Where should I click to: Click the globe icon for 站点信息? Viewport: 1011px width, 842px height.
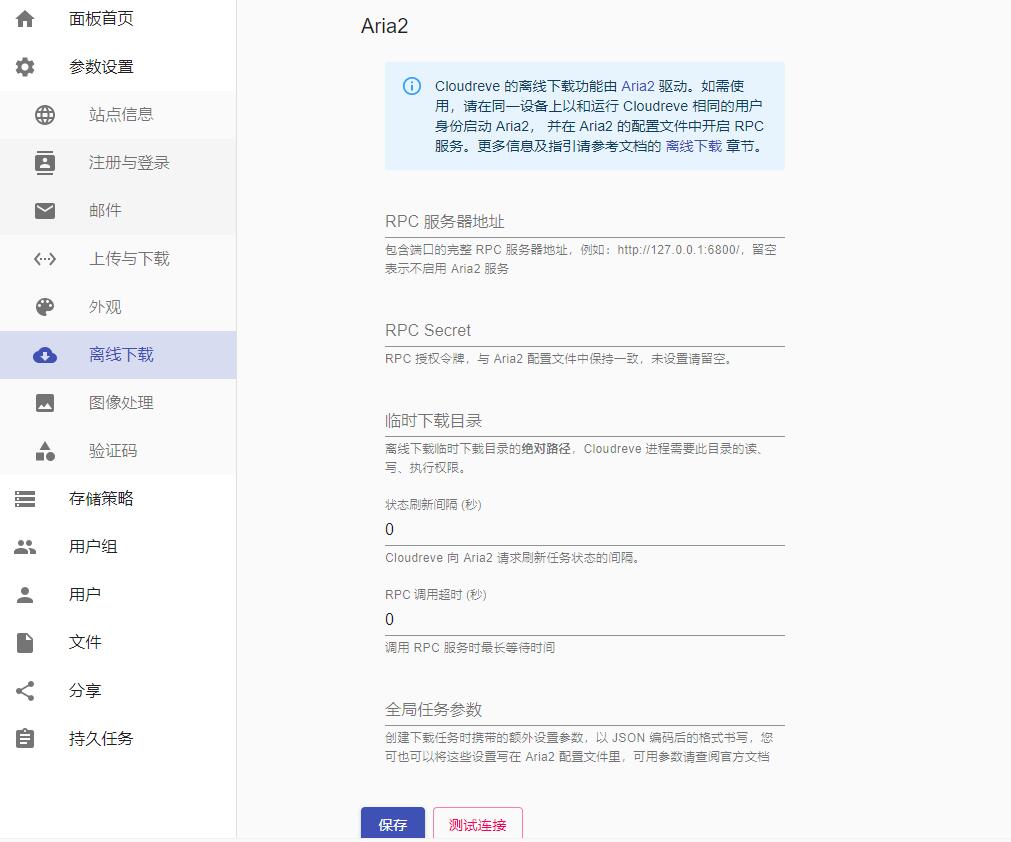pyautogui.click(x=45, y=115)
